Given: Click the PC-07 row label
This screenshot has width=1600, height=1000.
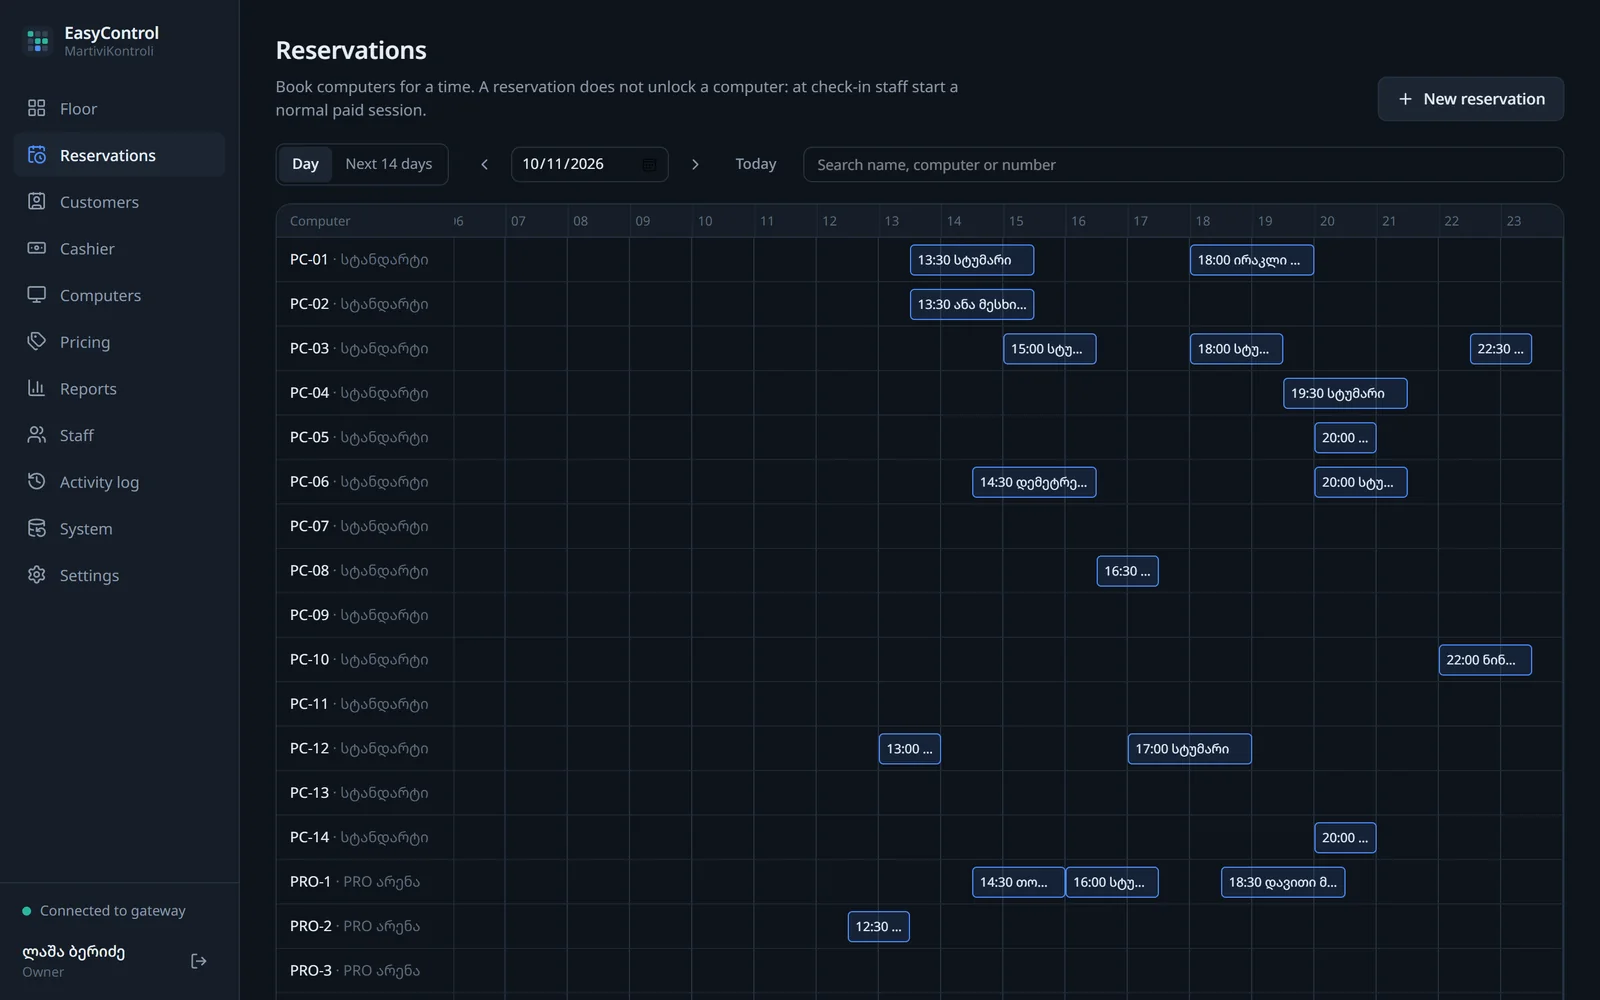Looking at the screenshot, I should [x=359, y=526].
